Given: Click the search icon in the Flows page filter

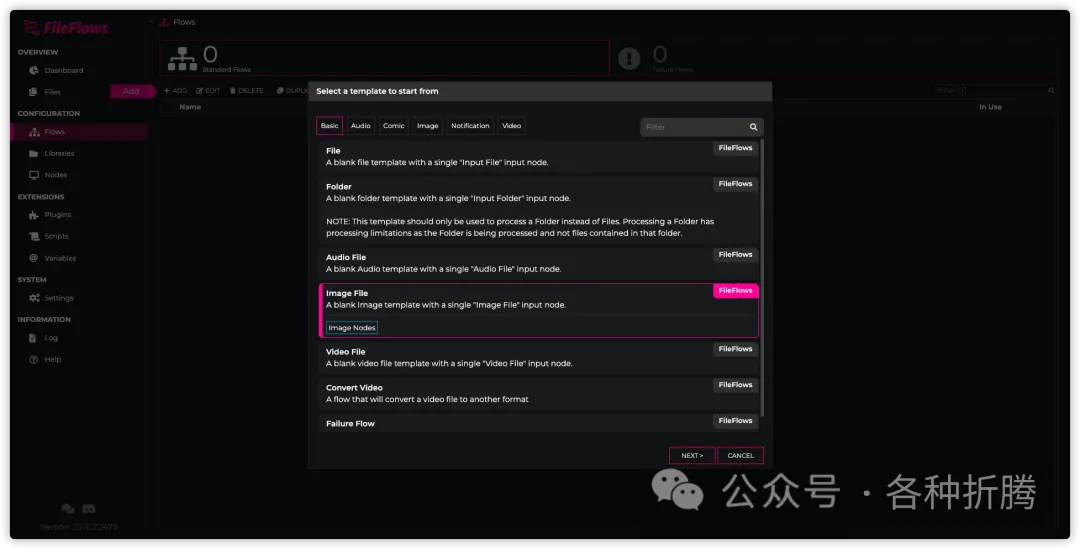Looking at the screenshot, I should tap(1051, 90).
